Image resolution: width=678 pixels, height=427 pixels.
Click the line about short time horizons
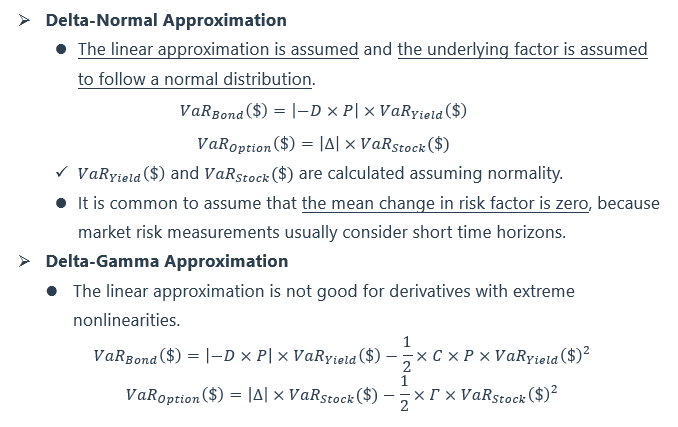[321, 232]
